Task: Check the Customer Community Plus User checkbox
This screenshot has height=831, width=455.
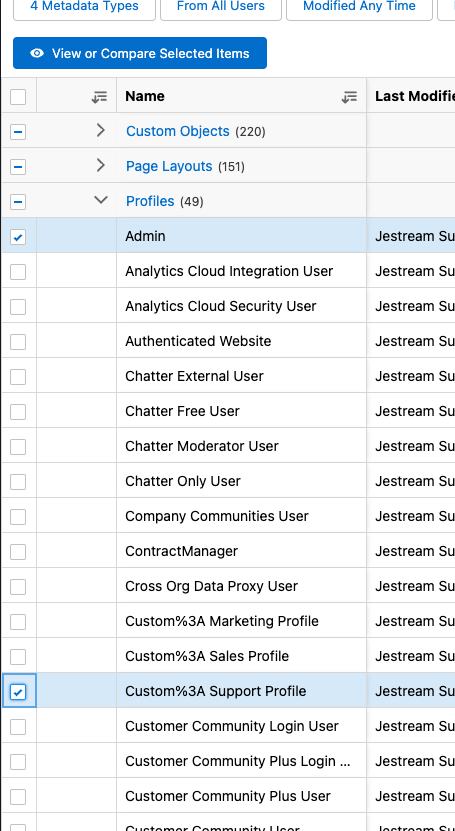Action: [18, 797]
